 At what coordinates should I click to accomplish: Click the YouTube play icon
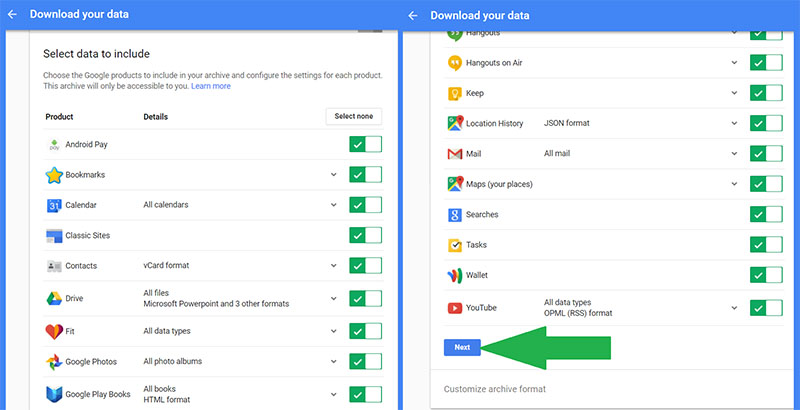[x=455, y=308]
